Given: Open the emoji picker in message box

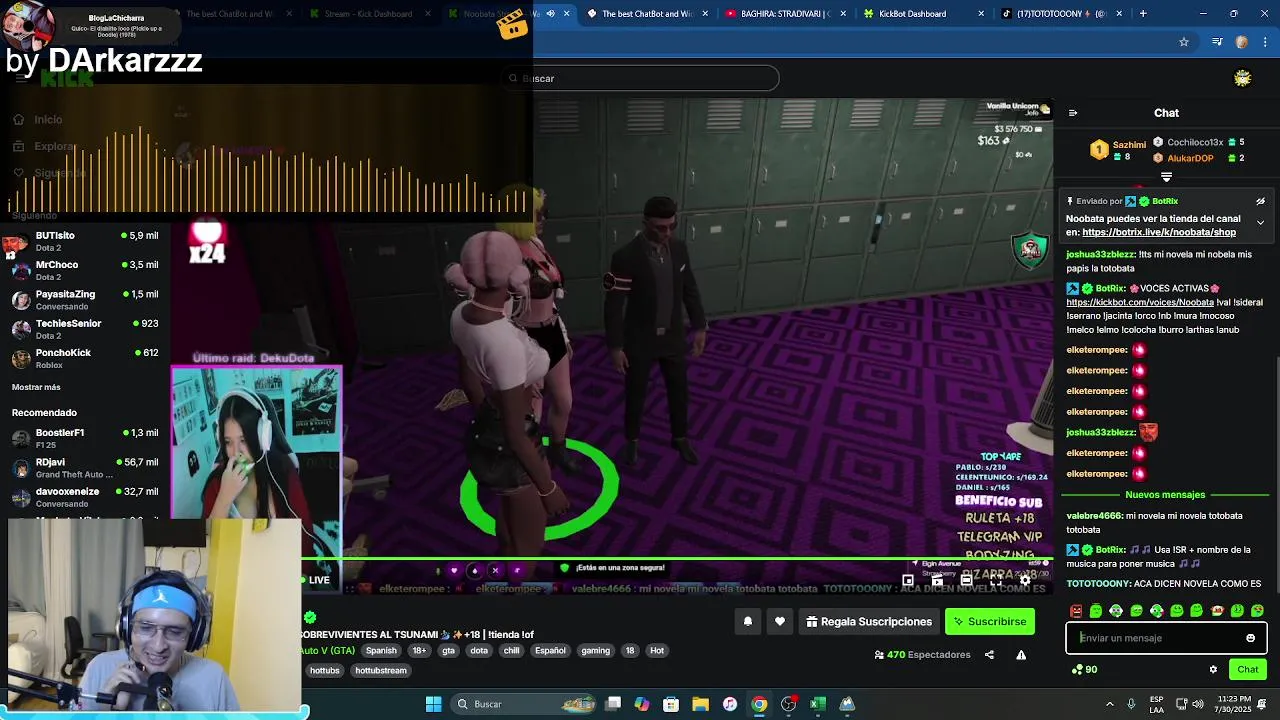Looking at the screenshot, I should point(1250,638).
